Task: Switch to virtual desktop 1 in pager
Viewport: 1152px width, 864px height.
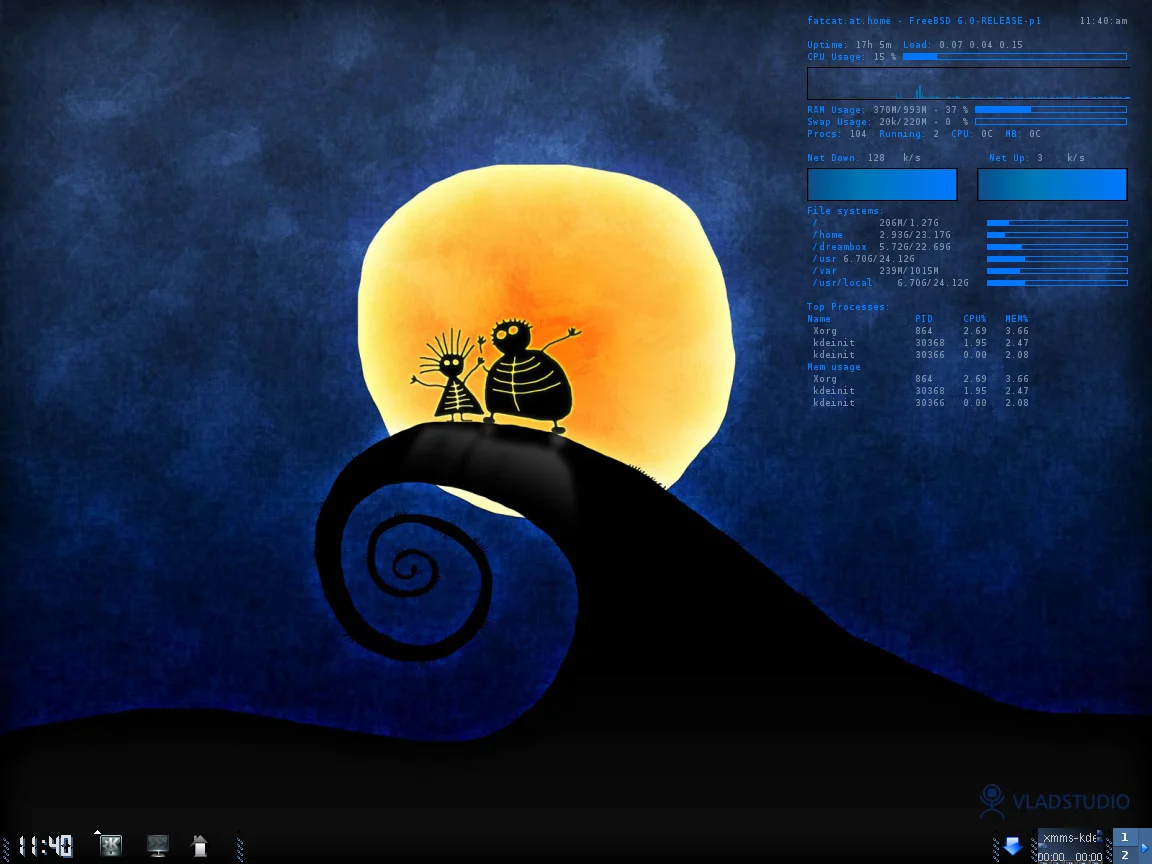Action: coord(1124,837)
